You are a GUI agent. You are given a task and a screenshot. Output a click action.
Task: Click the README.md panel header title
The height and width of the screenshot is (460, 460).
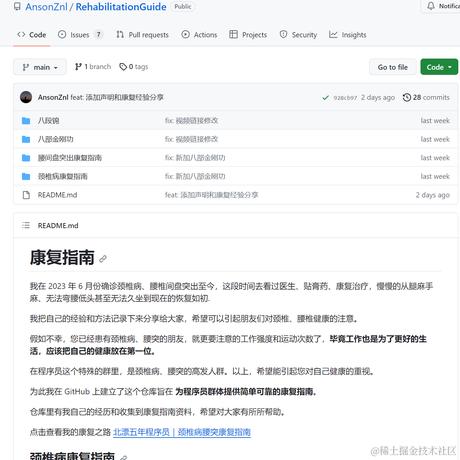click(x=58, y=226)
